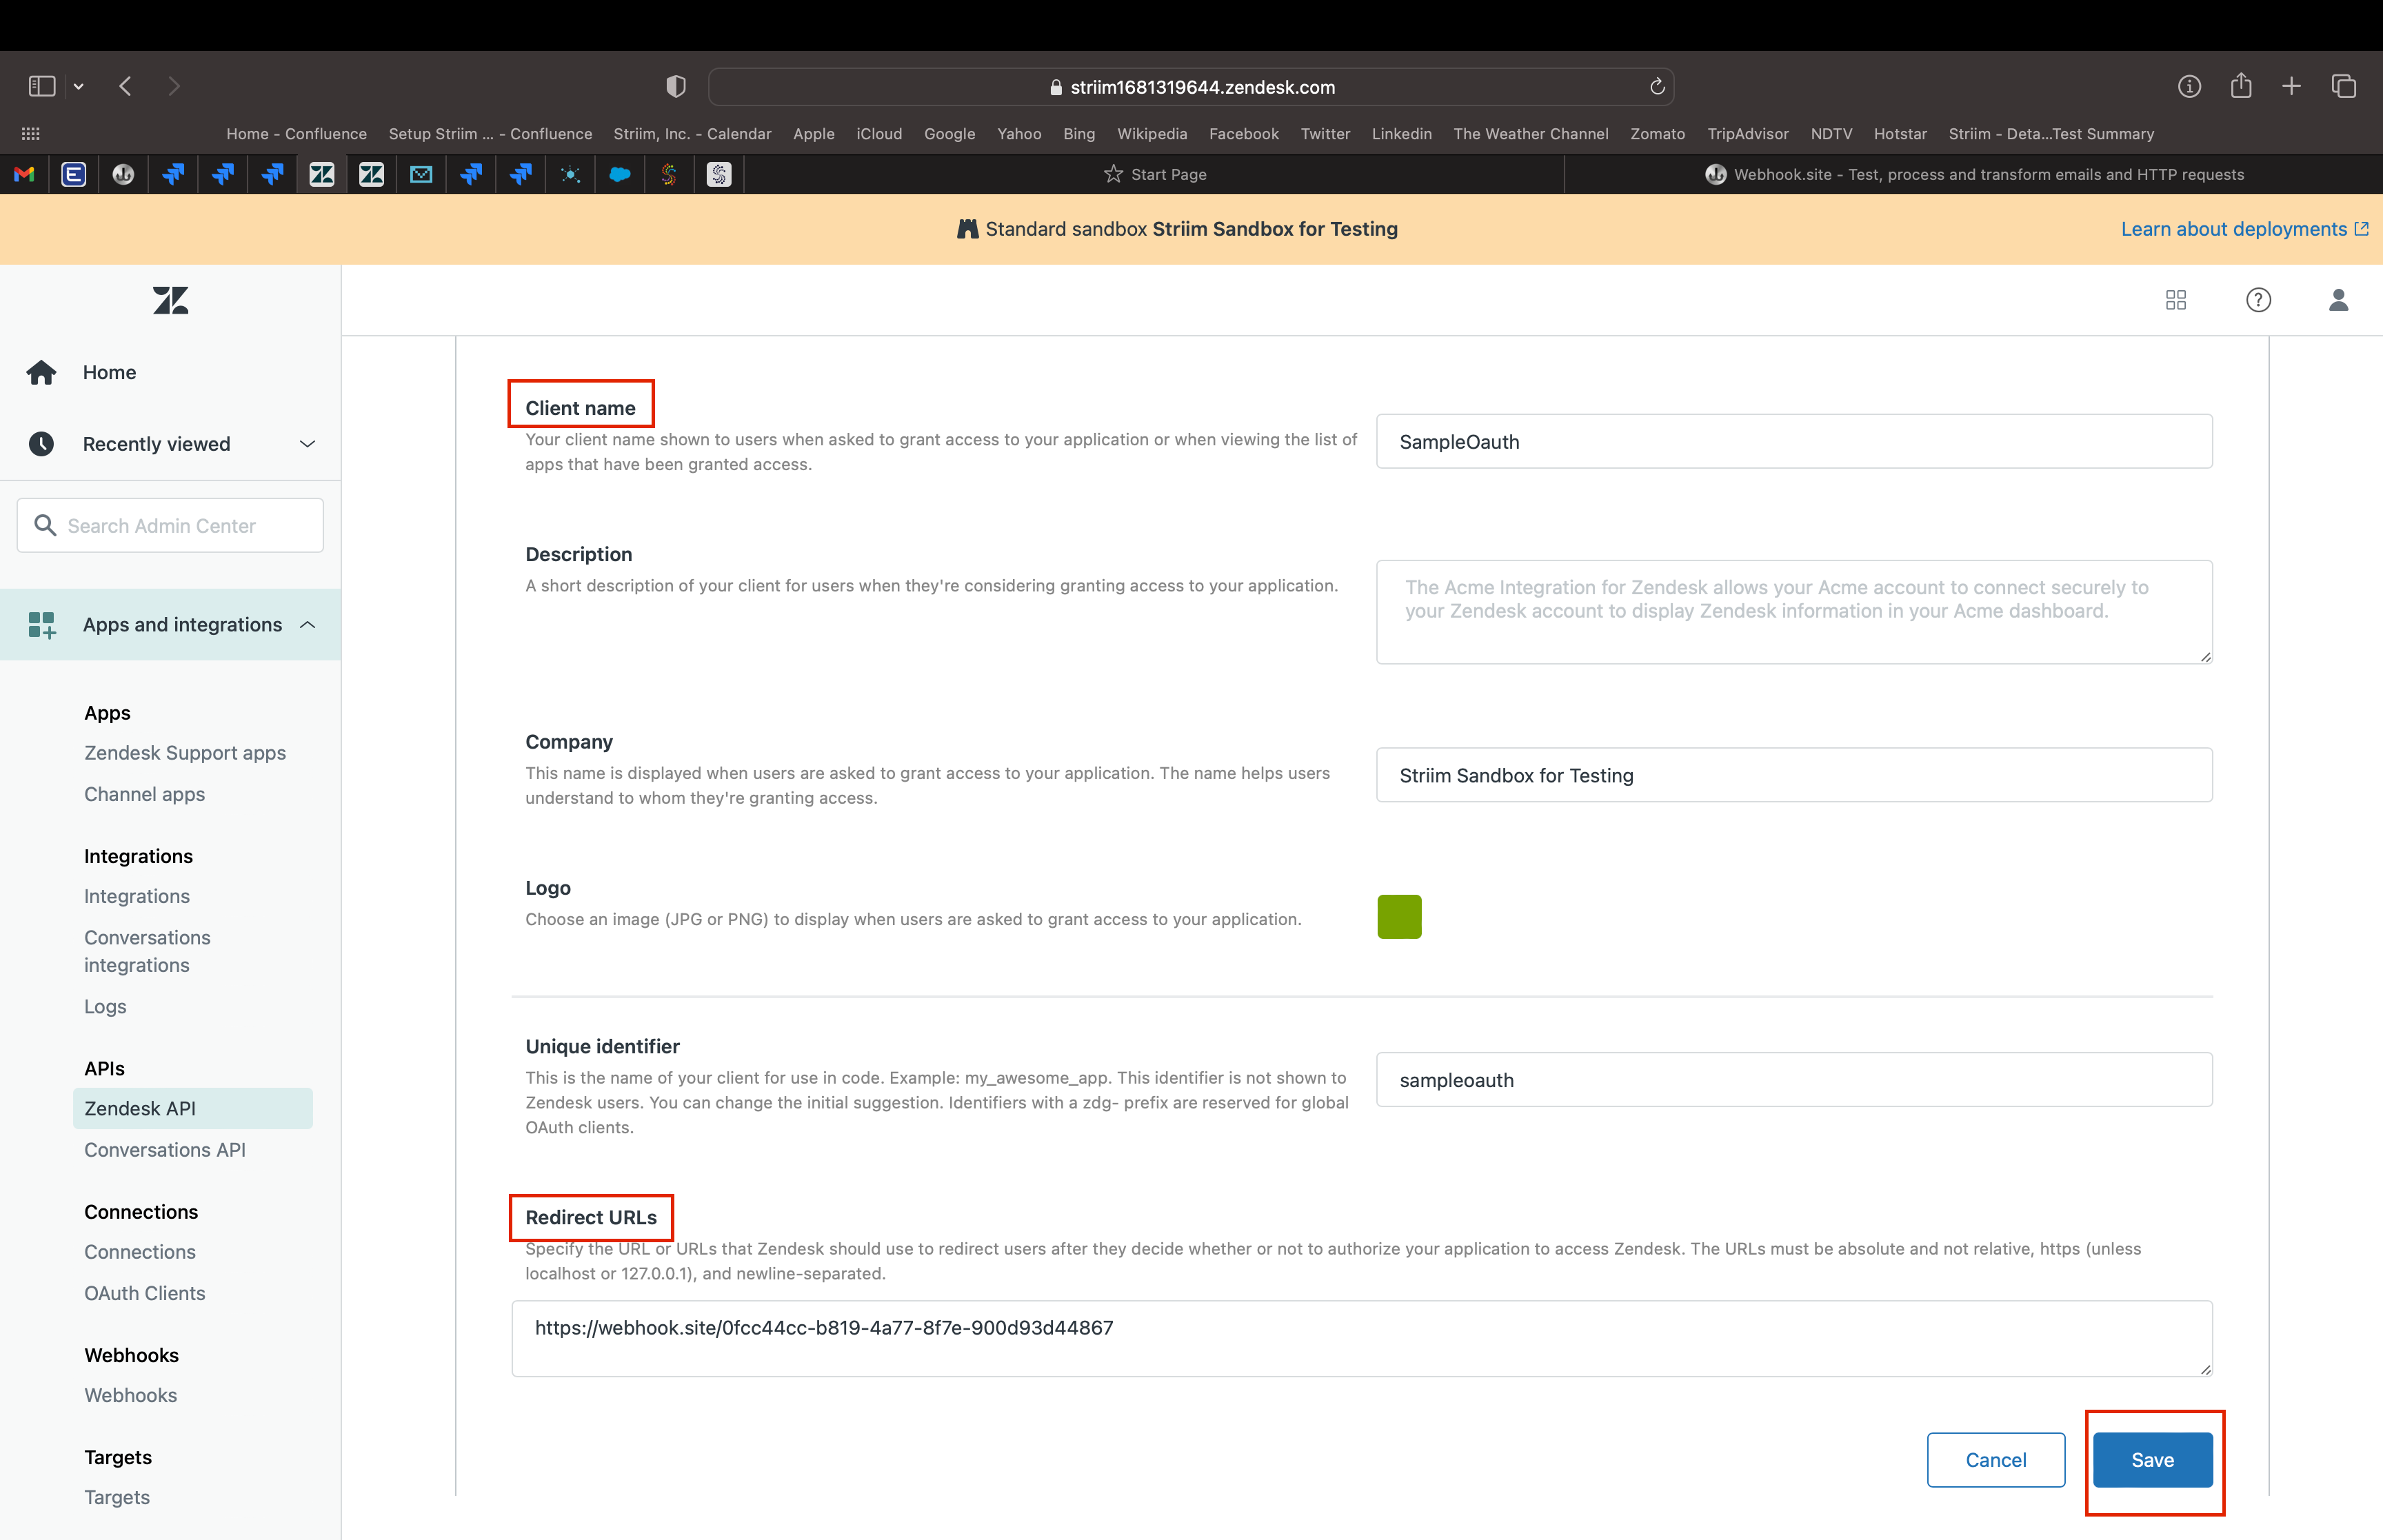The image size is (2383, 1540).
Task: Select Zendesk API in the sidebar
Action: [x=140, y=1108]
